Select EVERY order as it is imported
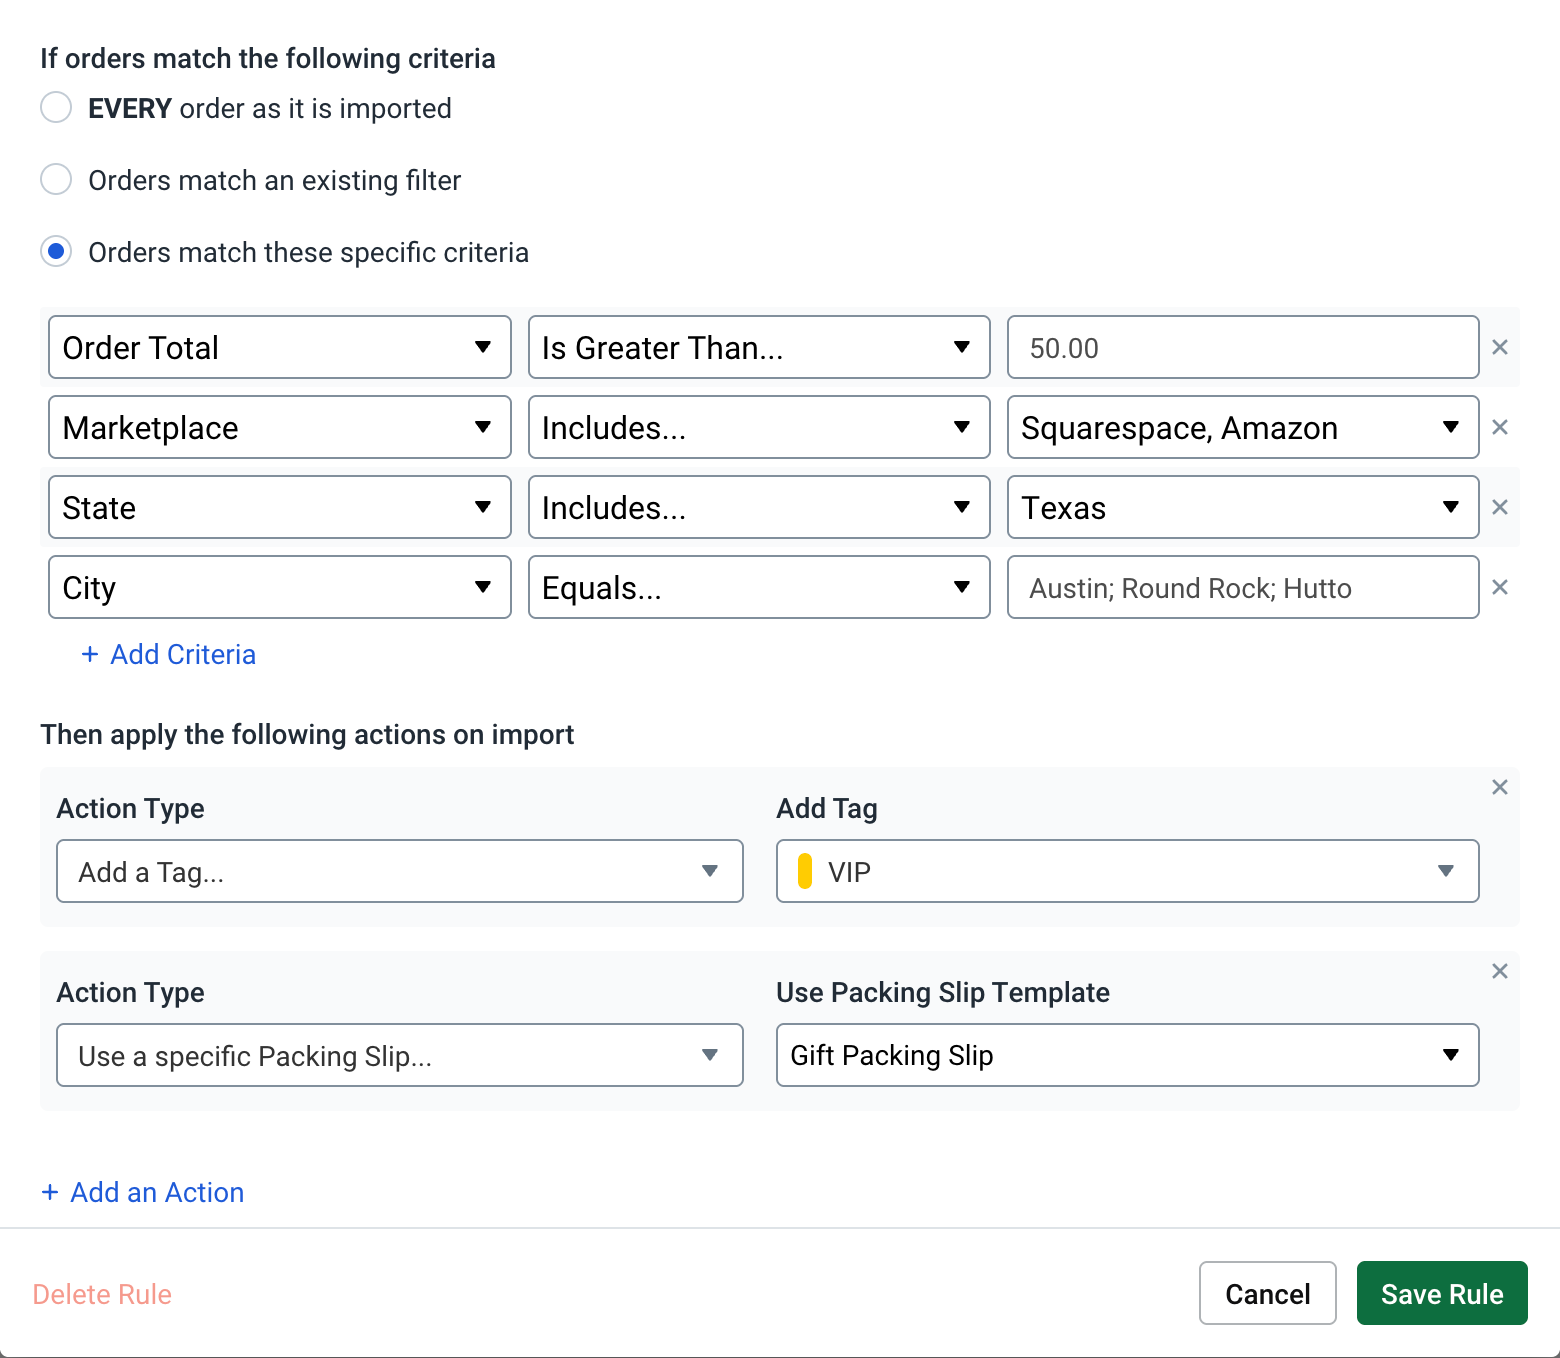Image resolution: width=1560 pixels, height=1358 pixels. click(x=56, y=107)
